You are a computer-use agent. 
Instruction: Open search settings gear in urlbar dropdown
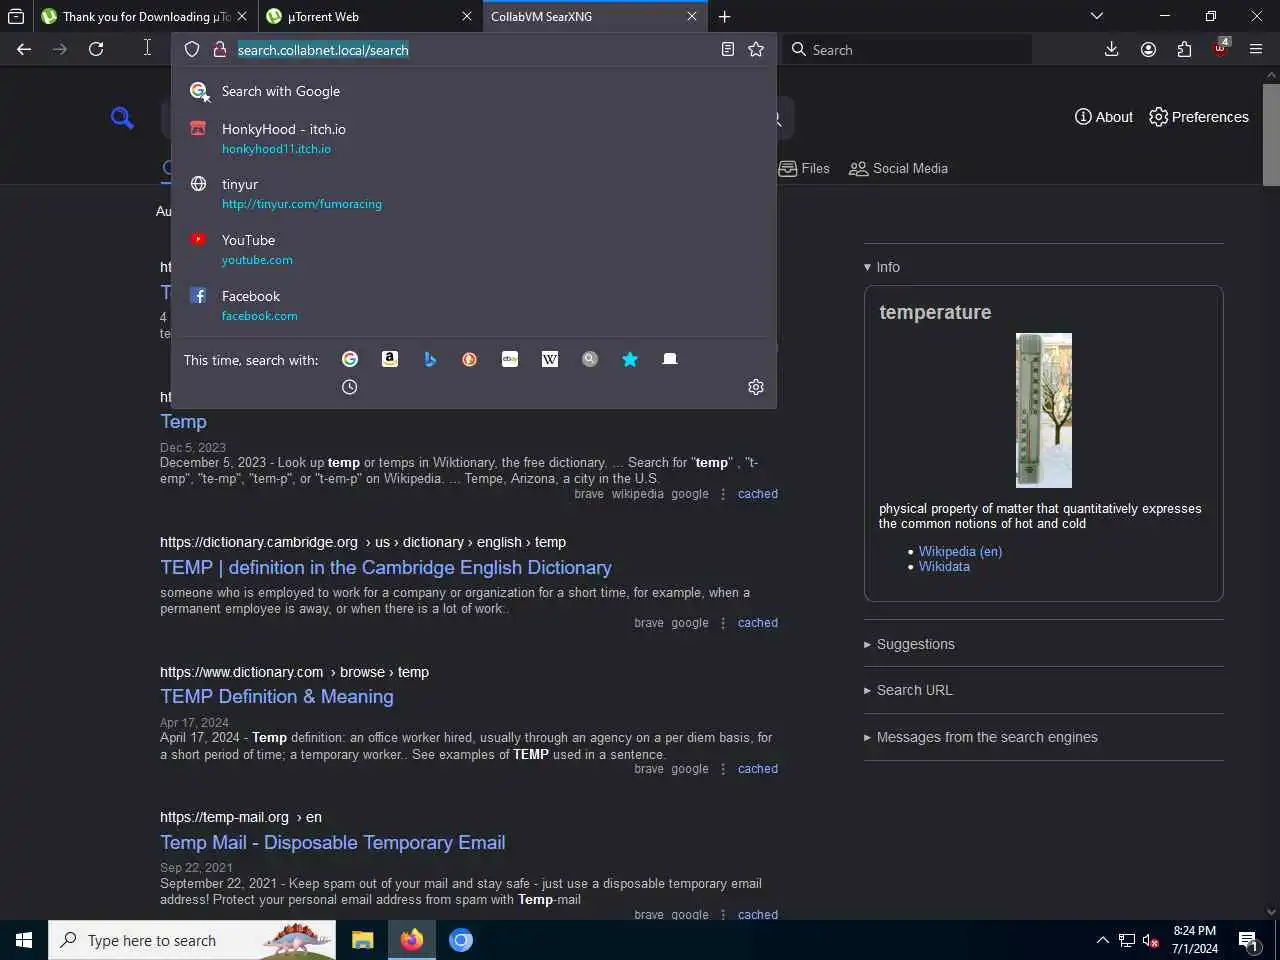click(756, 387)
